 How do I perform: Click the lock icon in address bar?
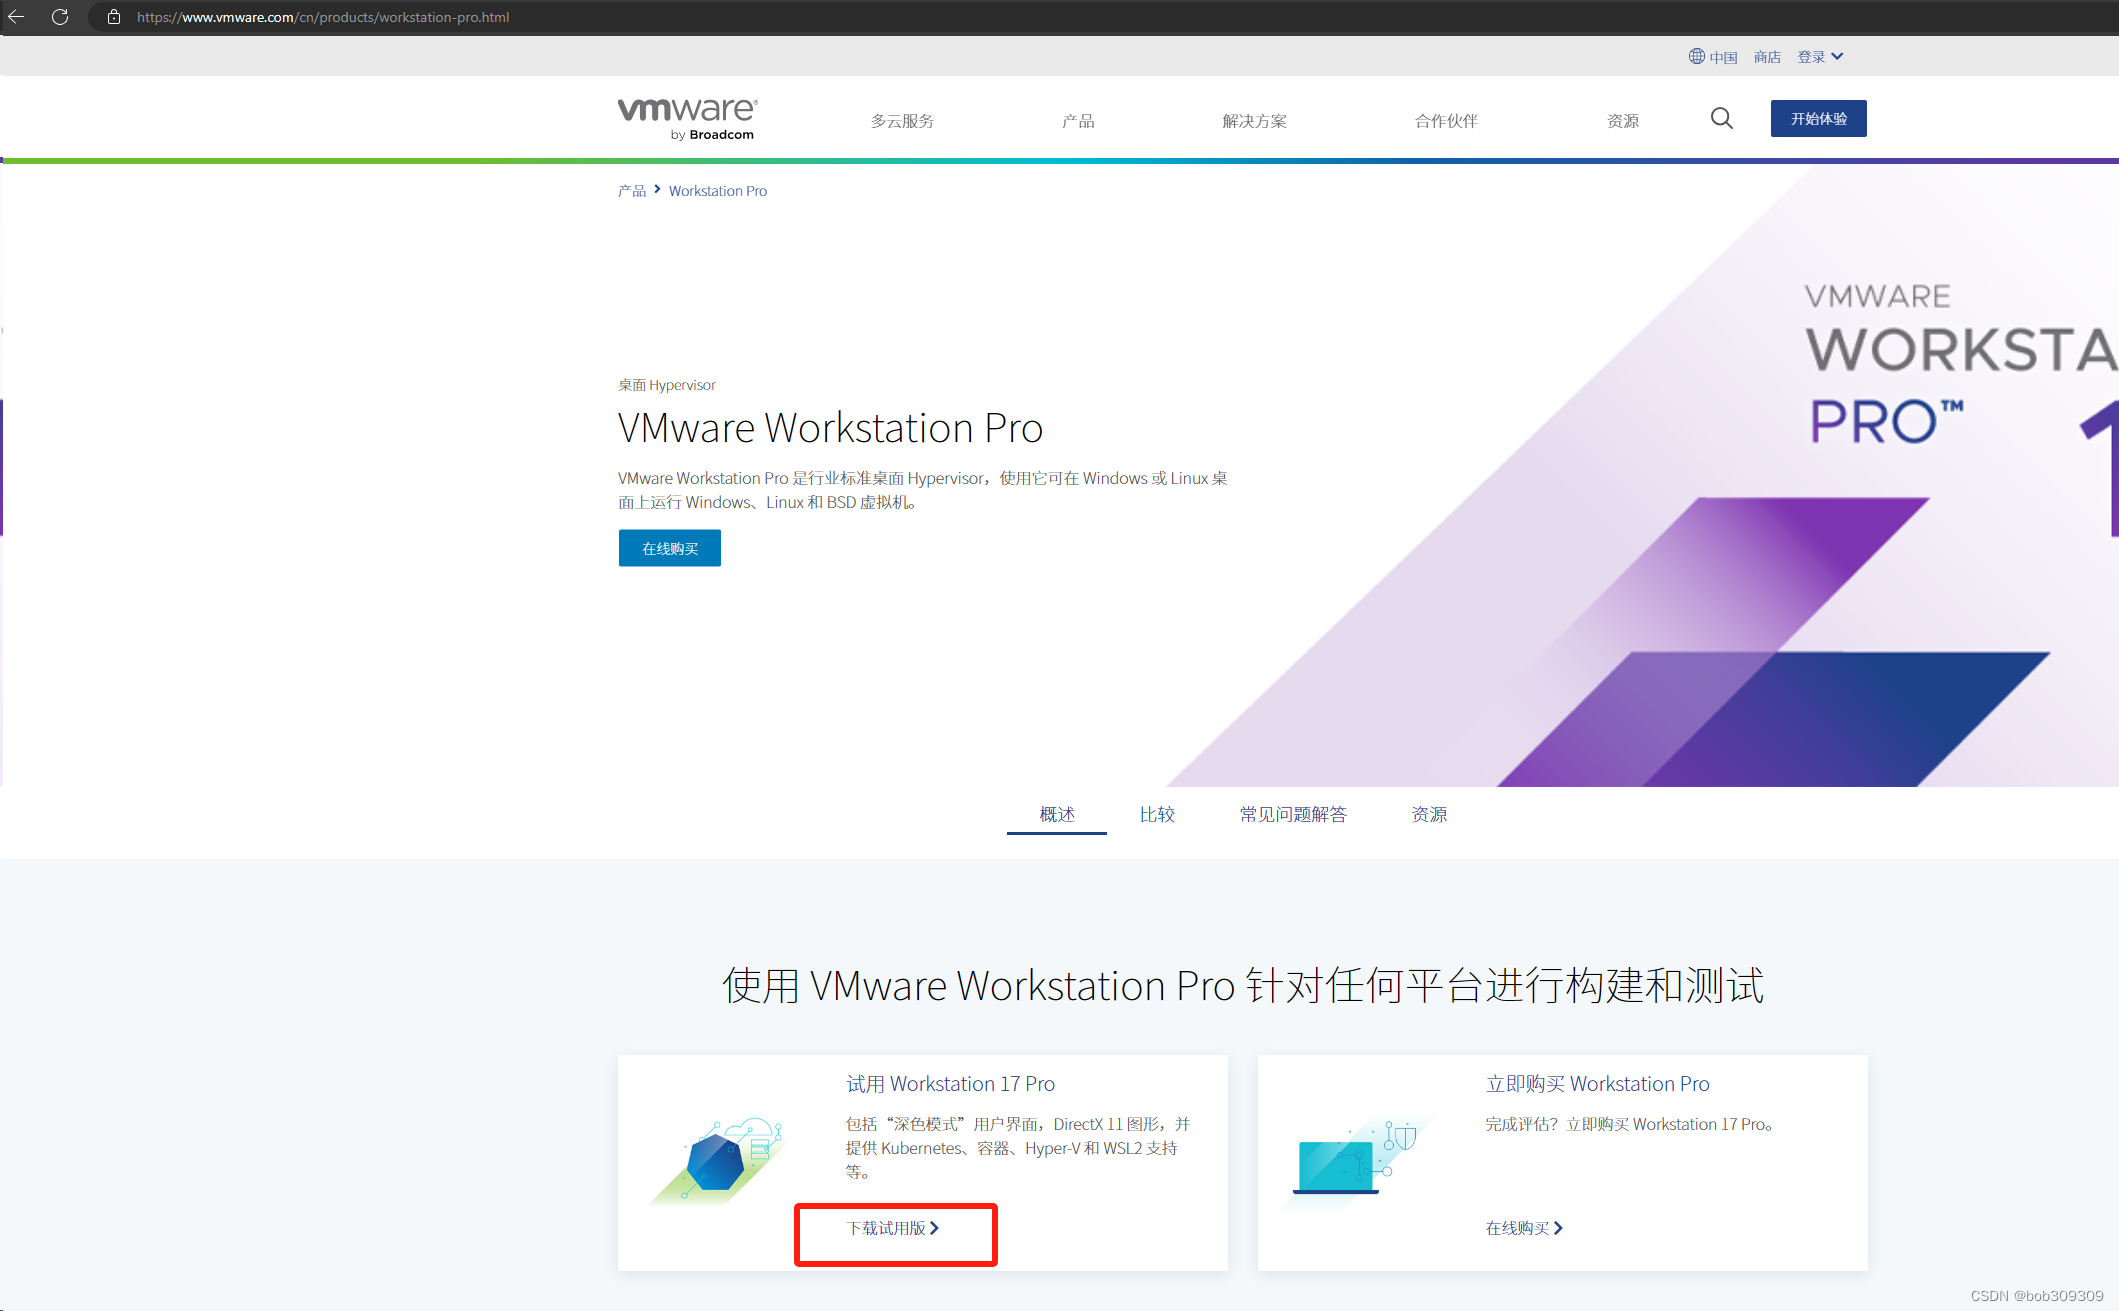114,17
